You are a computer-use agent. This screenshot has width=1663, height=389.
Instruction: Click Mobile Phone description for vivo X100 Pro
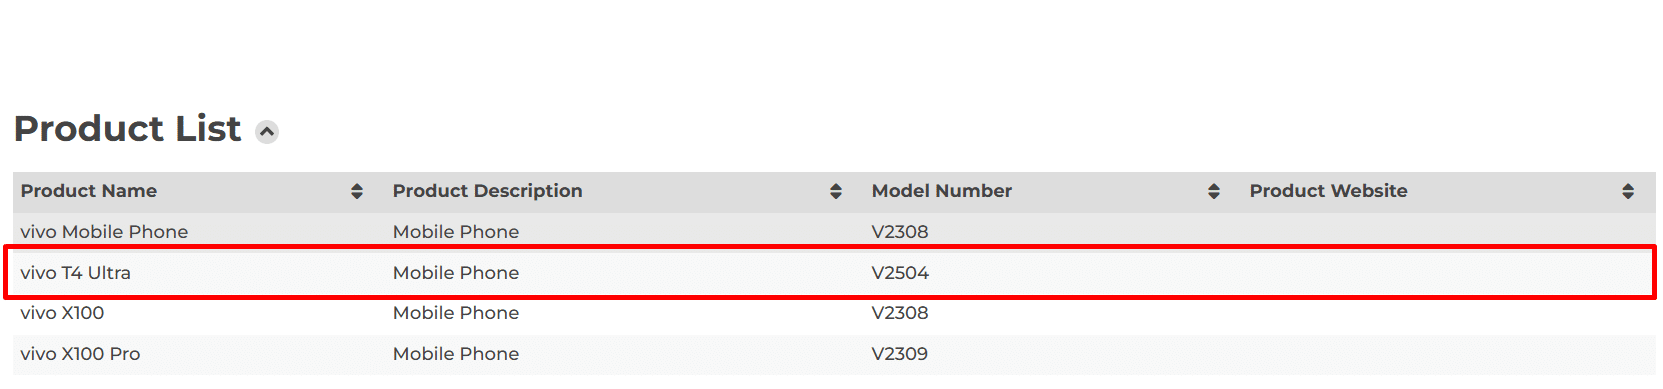pyautogui.click(x=456, y=354)
